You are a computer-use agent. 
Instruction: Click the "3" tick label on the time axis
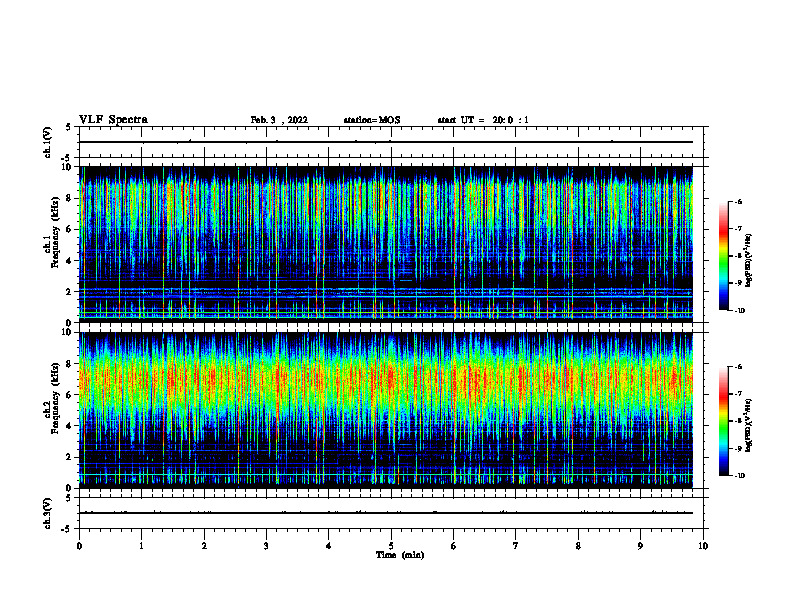pos(266,546)
